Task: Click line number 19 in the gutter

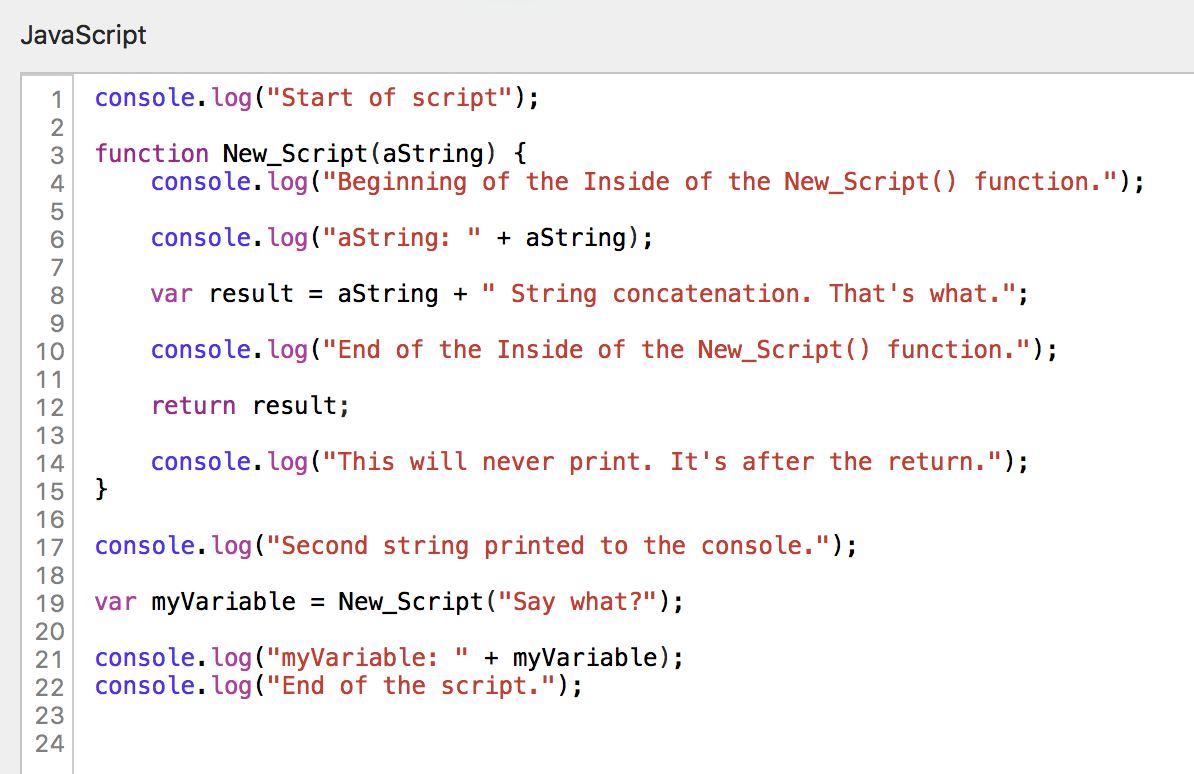Action: click(x=50, y=603)
